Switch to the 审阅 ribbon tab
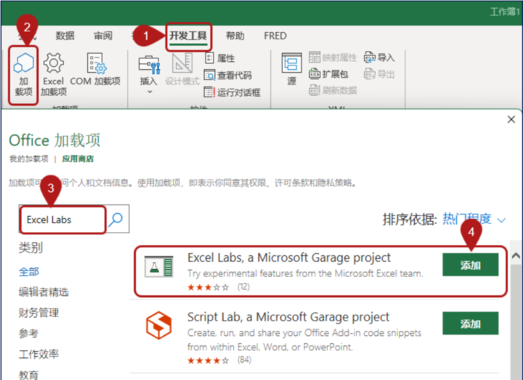Viewport: 523px width, 380px height. [103, 36]
